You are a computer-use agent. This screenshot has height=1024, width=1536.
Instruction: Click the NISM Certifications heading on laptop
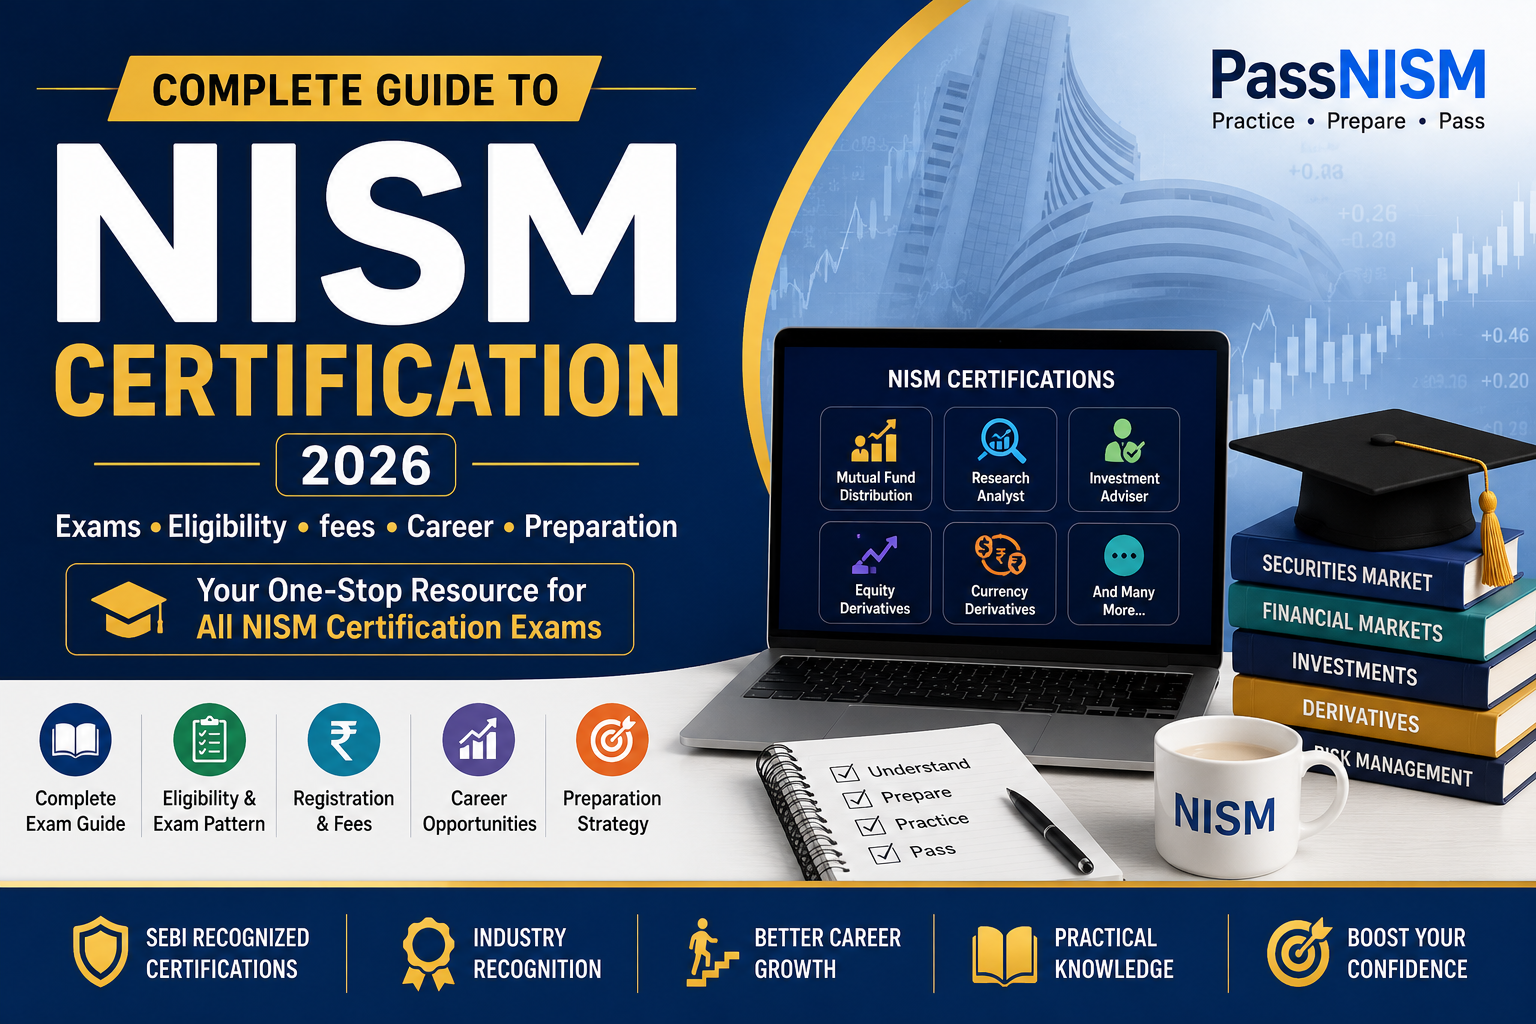1001,380
